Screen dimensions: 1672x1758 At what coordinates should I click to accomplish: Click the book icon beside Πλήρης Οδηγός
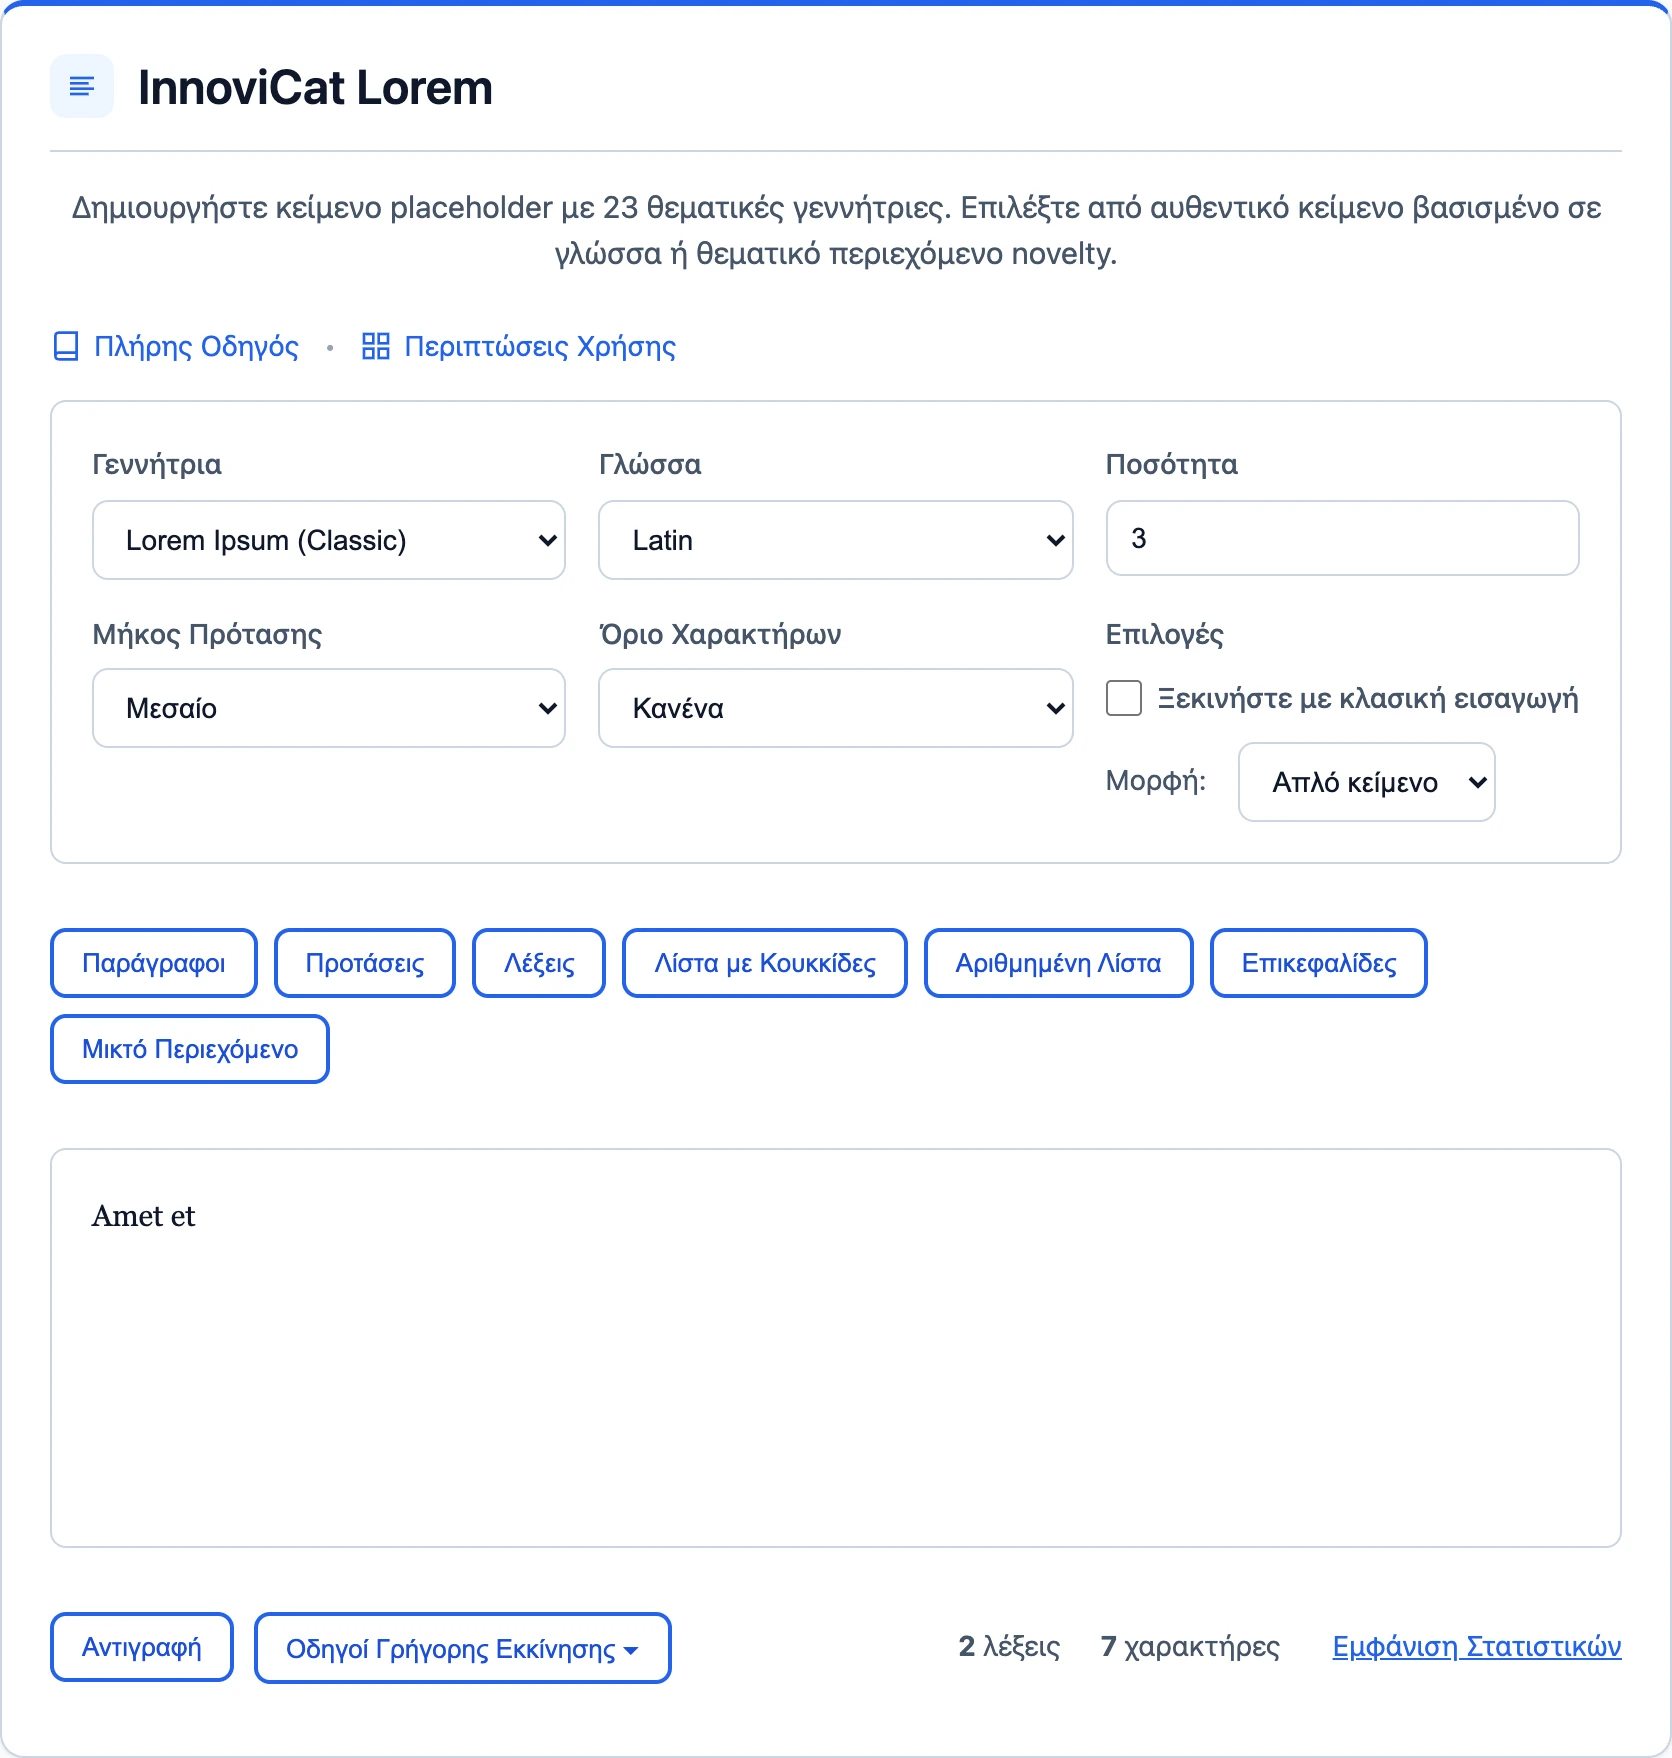66,347
